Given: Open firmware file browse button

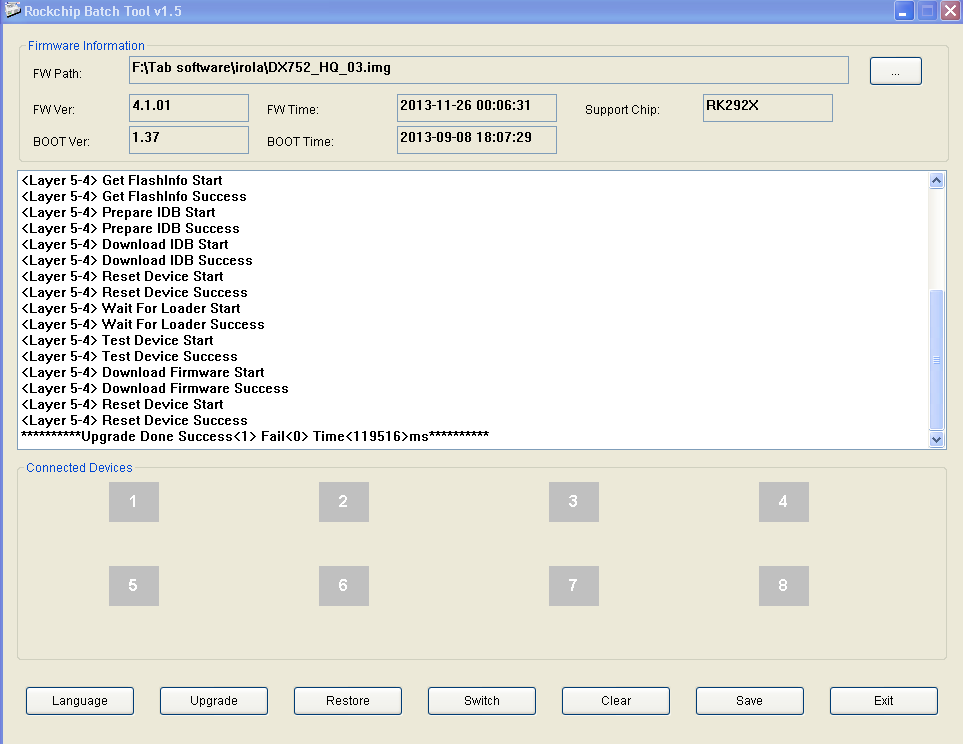Looking at the screenshot, I should 895,71.
